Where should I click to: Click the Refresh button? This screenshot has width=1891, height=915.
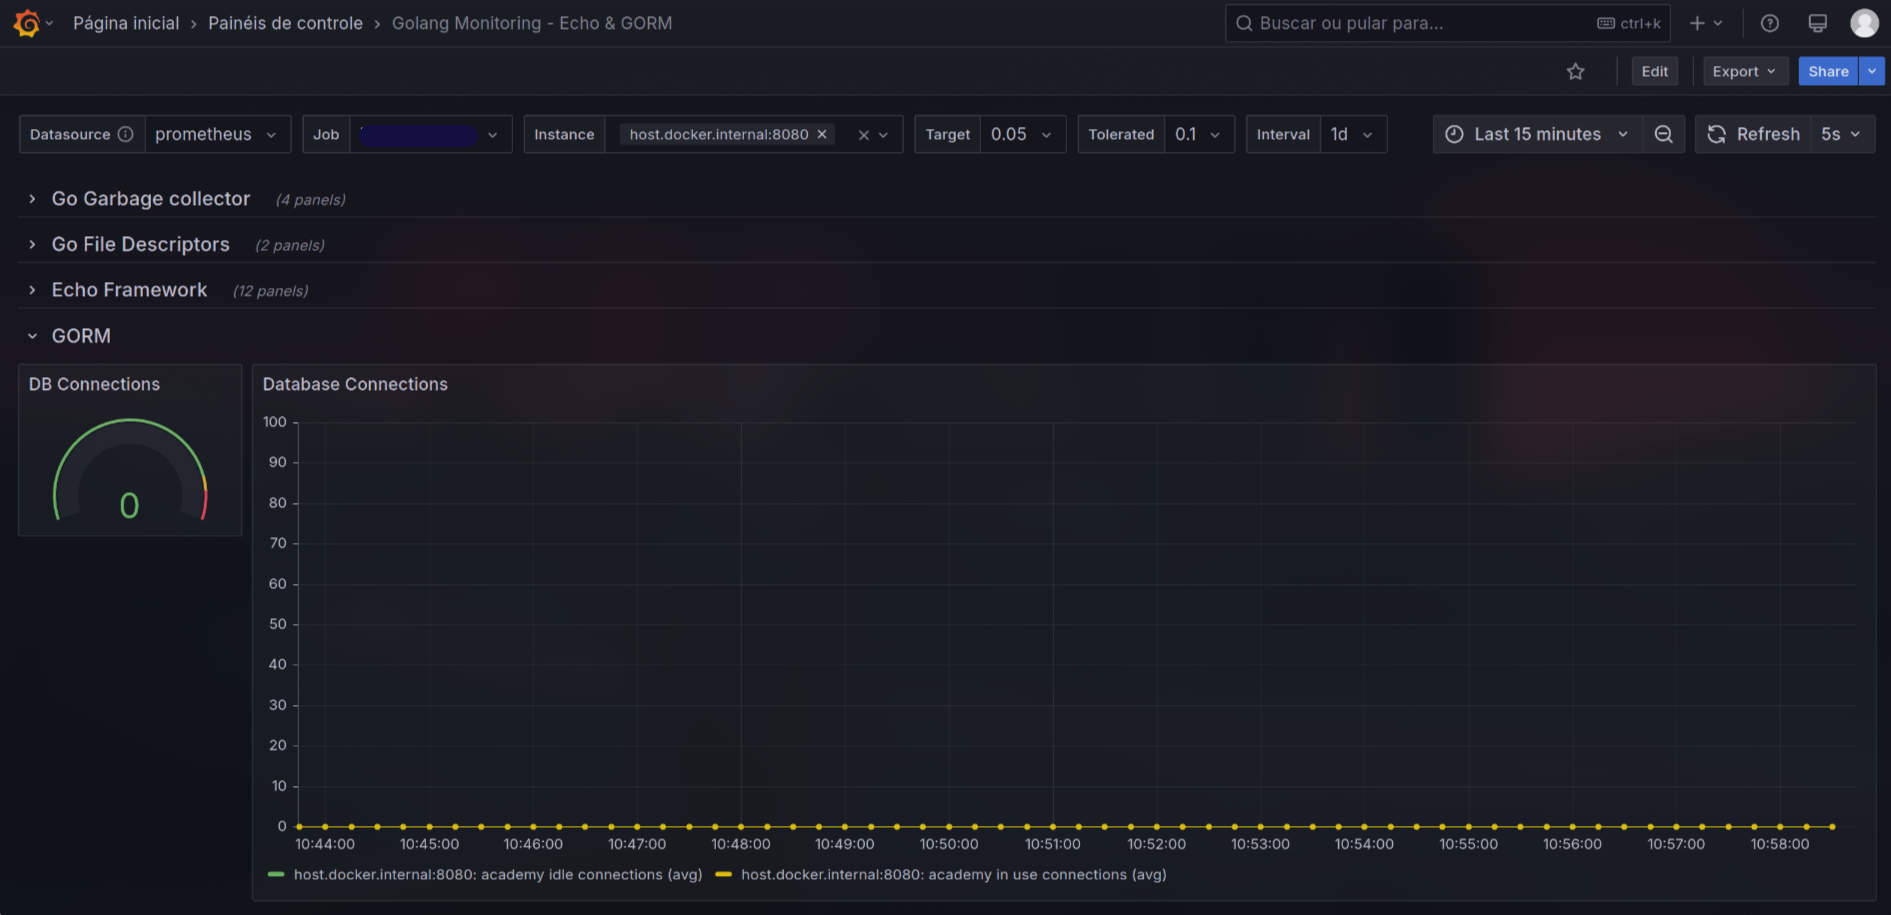click(1754, 134)
